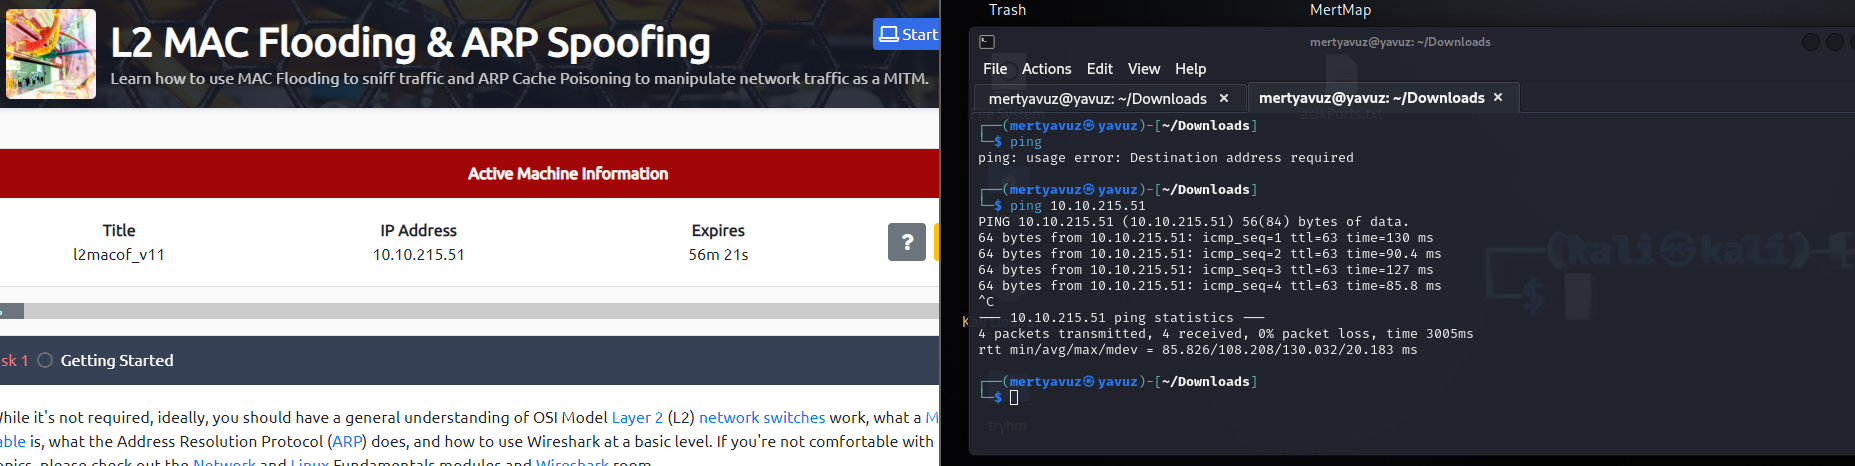Click the ping usage error message
The width and height of the screenshot is (1855, 466).
[1166, 158]
